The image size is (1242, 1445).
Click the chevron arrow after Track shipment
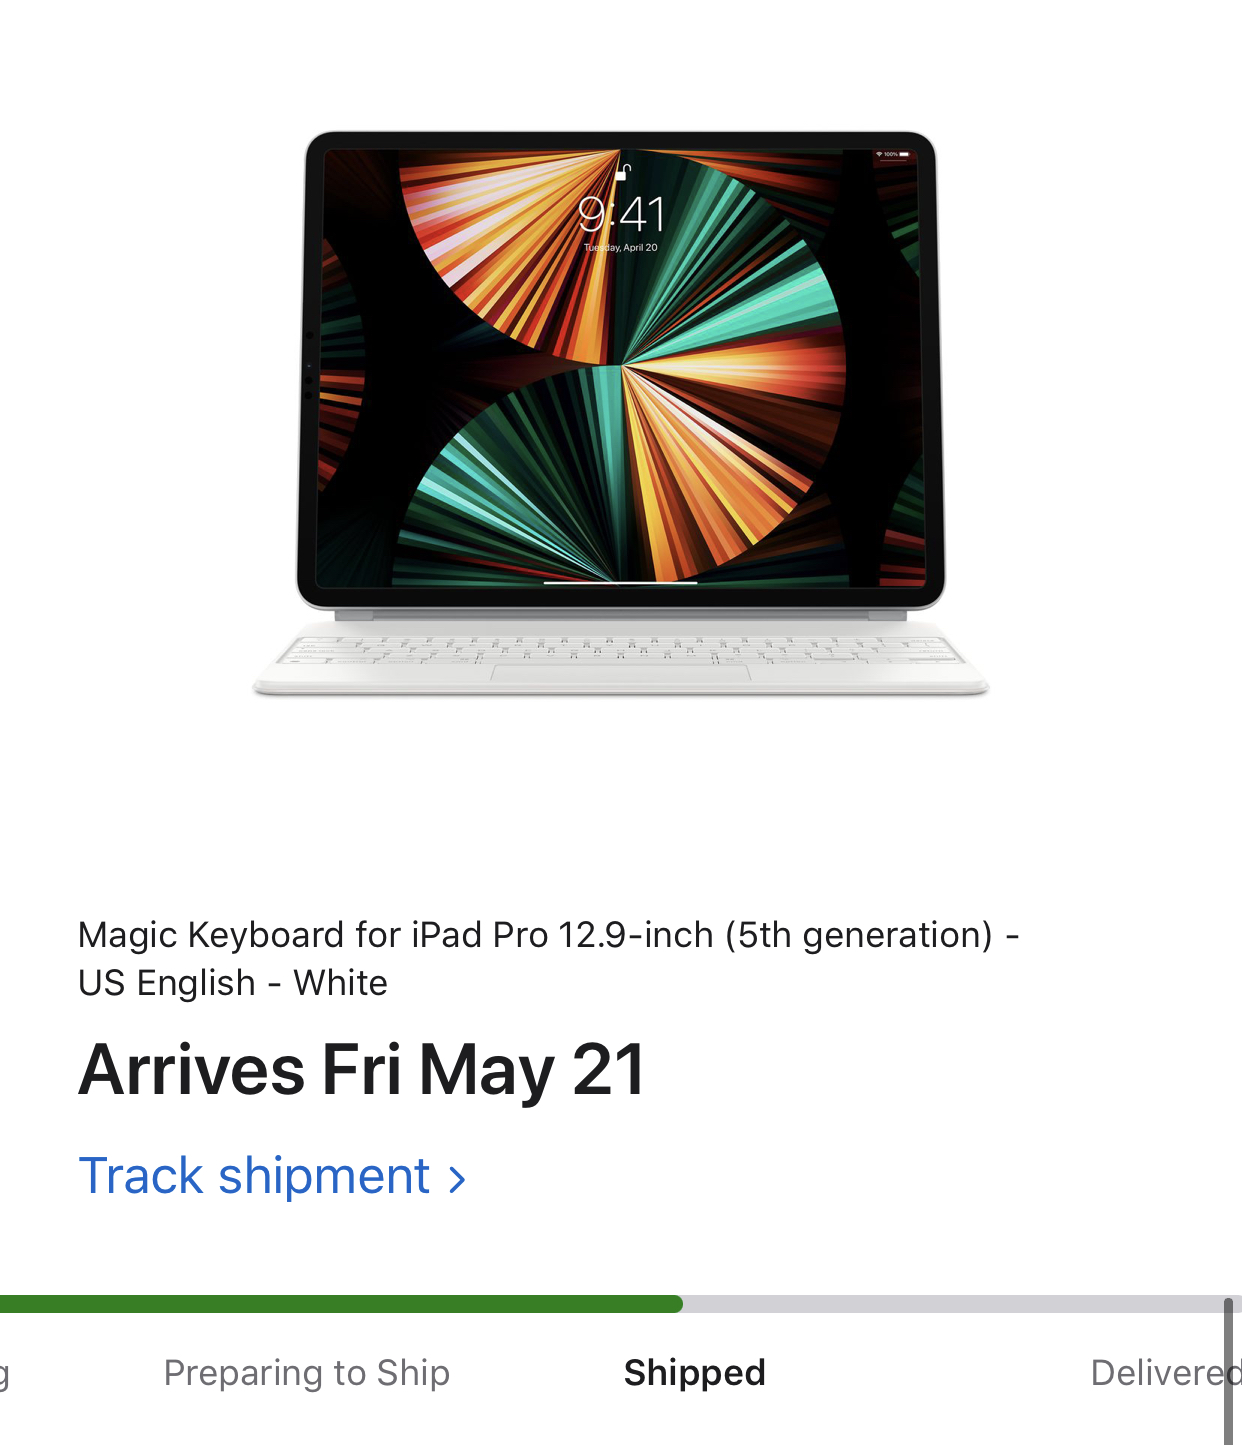coord(457,1180)
